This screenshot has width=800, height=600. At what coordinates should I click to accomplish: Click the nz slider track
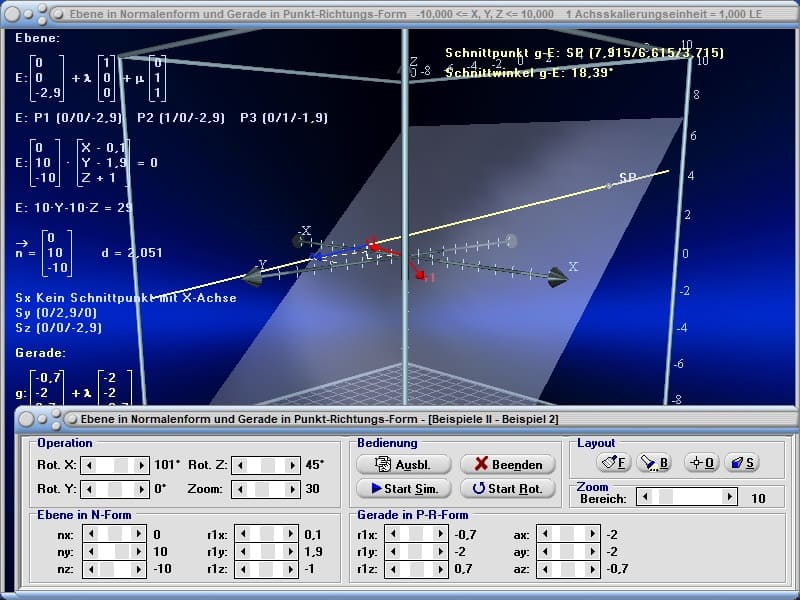click(115, 568)
